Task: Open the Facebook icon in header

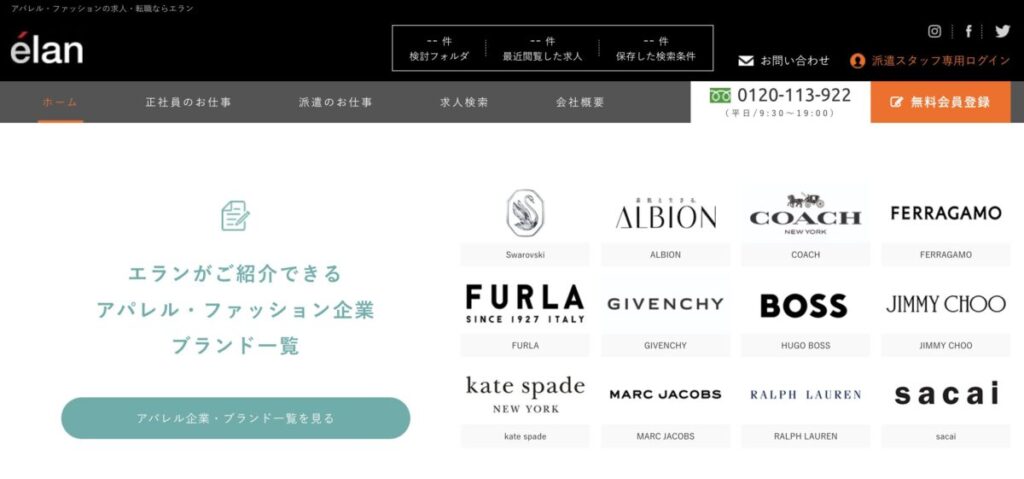Action: tap(968, 31)
